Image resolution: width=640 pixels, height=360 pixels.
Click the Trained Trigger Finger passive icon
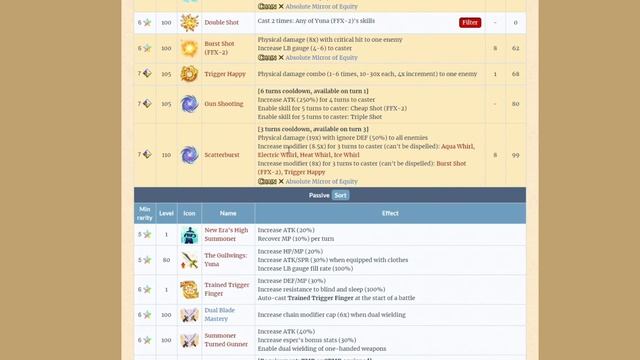pyautogui.click(x=189, y=289)
